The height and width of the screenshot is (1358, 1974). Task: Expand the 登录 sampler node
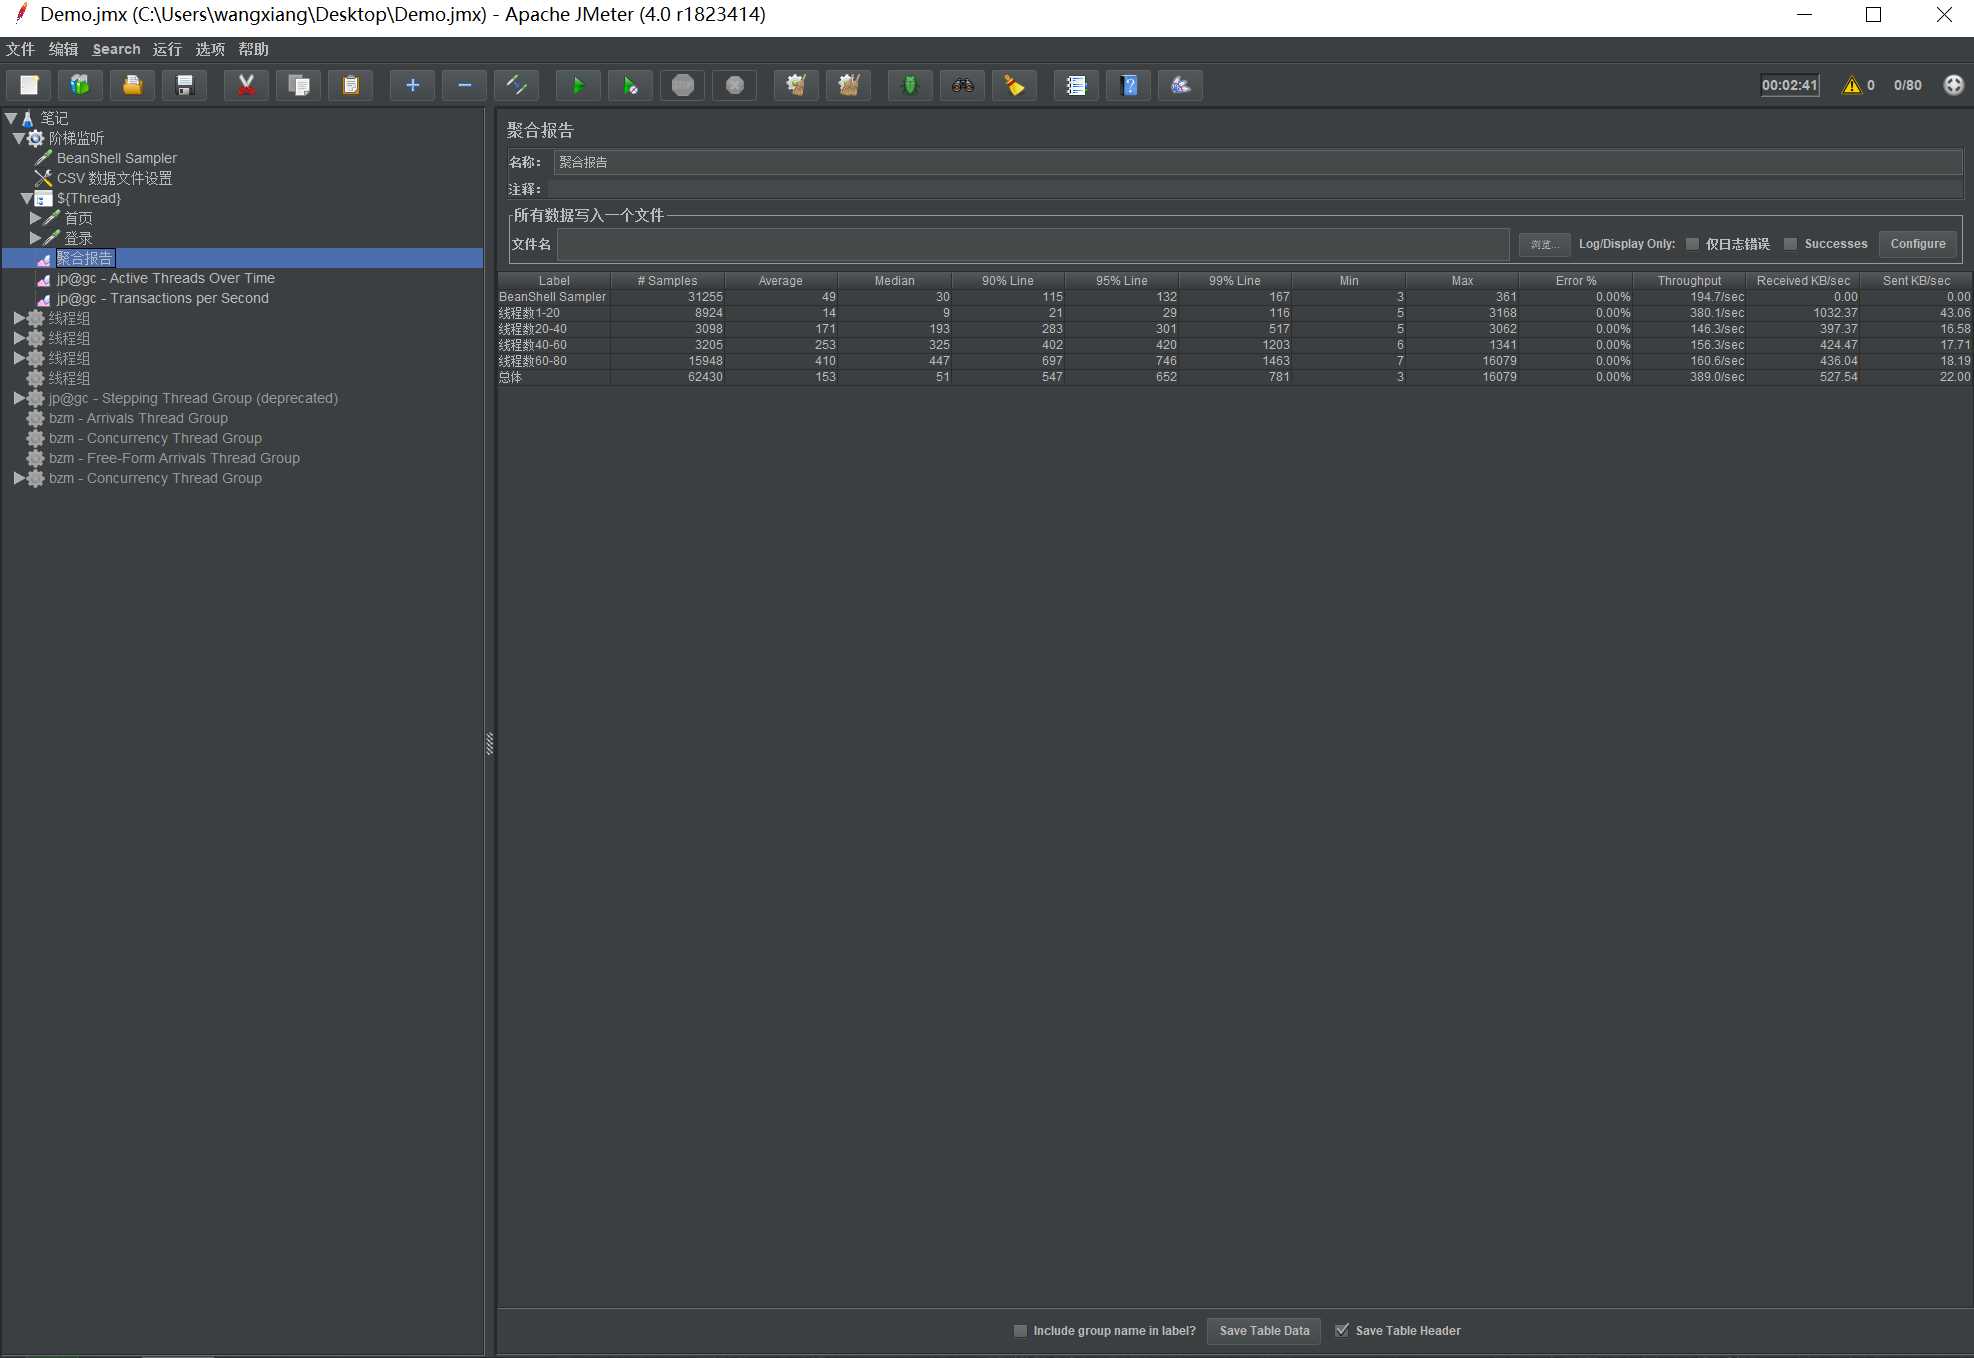coord(35,238)
